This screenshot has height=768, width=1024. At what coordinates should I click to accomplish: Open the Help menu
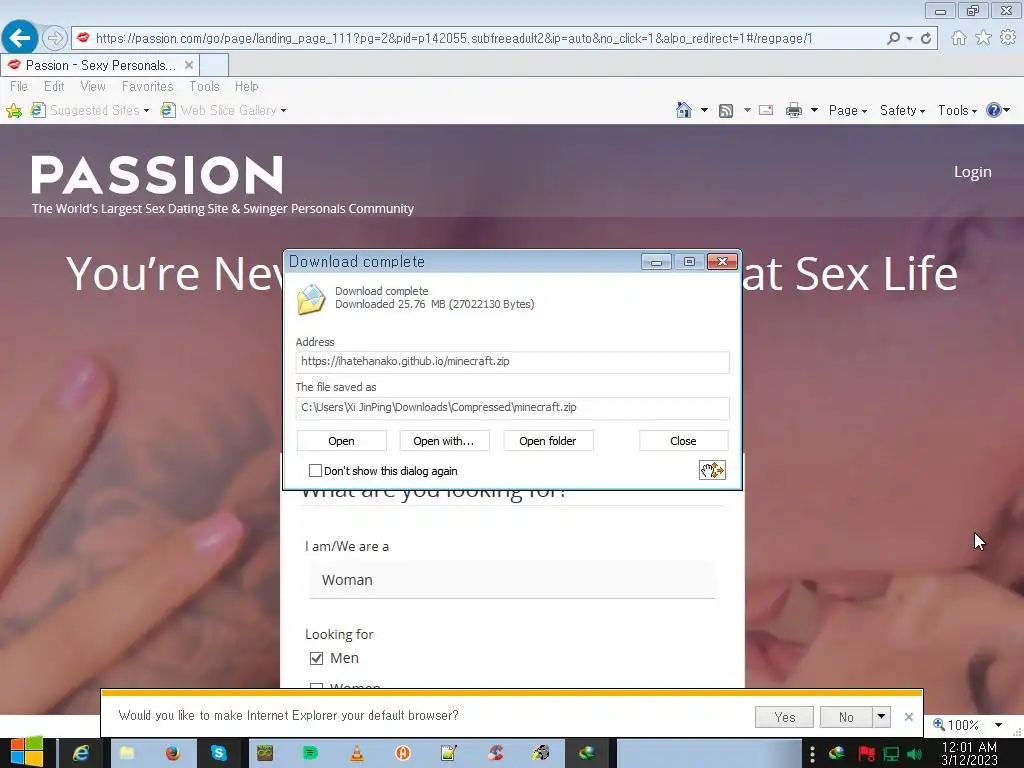(x=247, y=86)
